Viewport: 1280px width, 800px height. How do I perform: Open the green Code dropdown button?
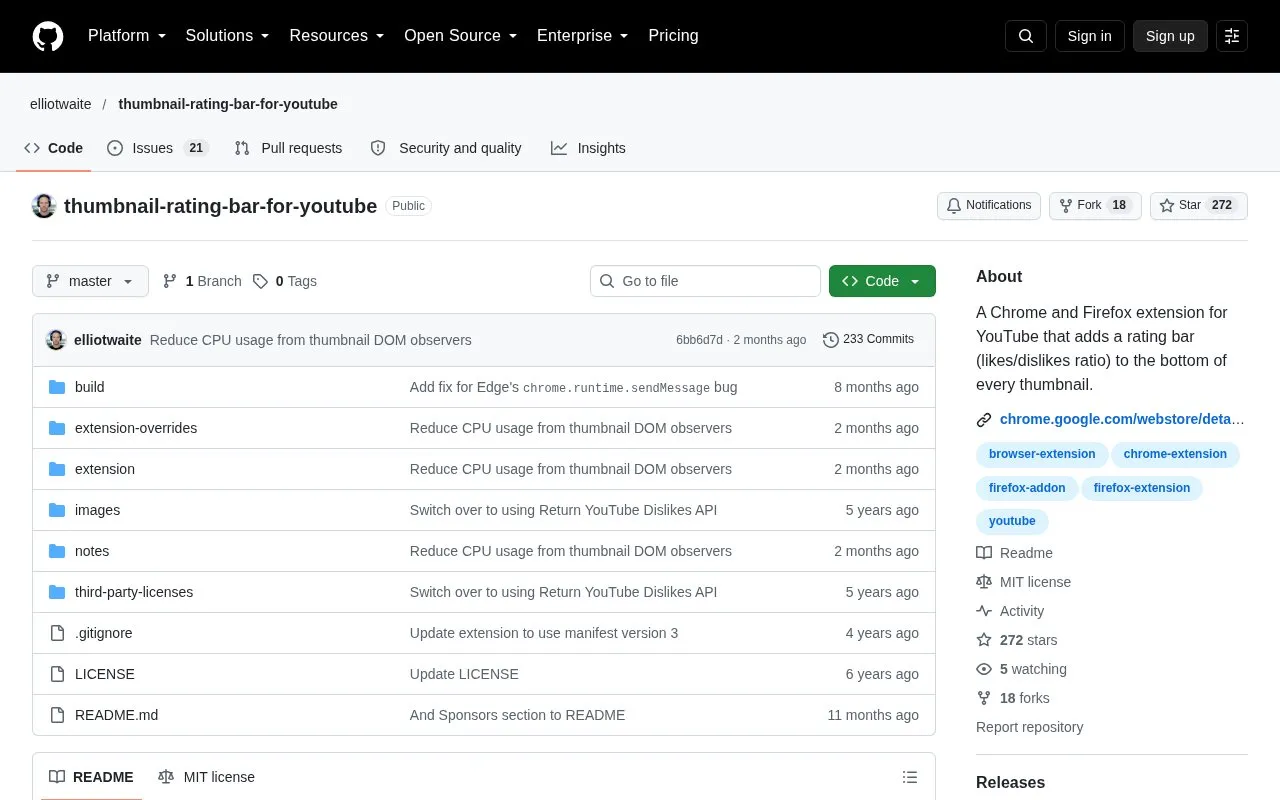click(882, 281)
